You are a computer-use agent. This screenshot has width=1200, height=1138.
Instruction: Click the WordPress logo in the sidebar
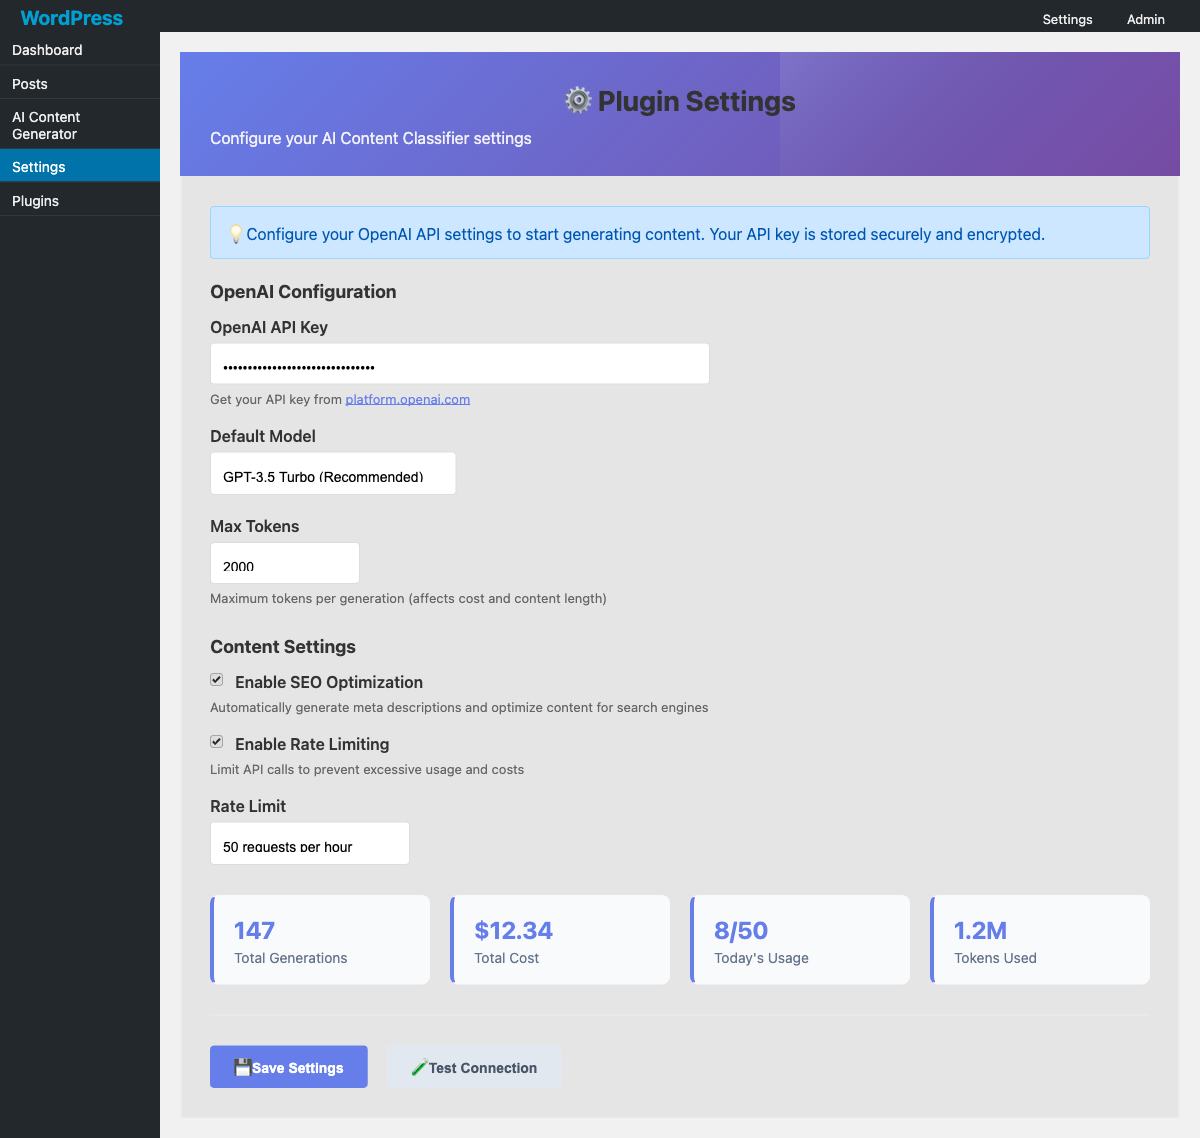tap(71, 18)
